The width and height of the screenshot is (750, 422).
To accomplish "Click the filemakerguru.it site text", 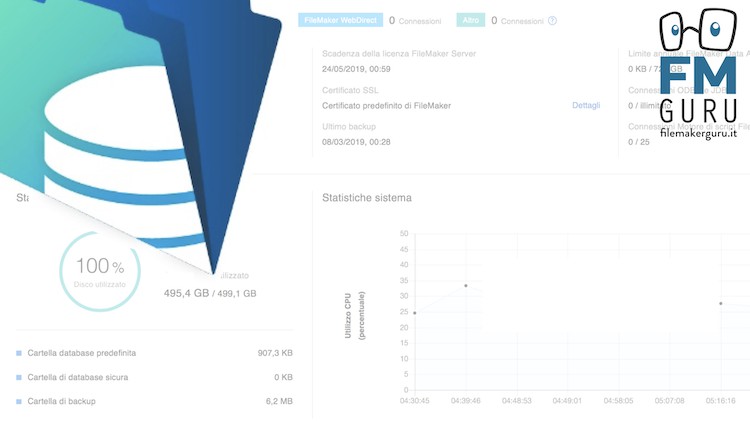I will click(698, 133).
